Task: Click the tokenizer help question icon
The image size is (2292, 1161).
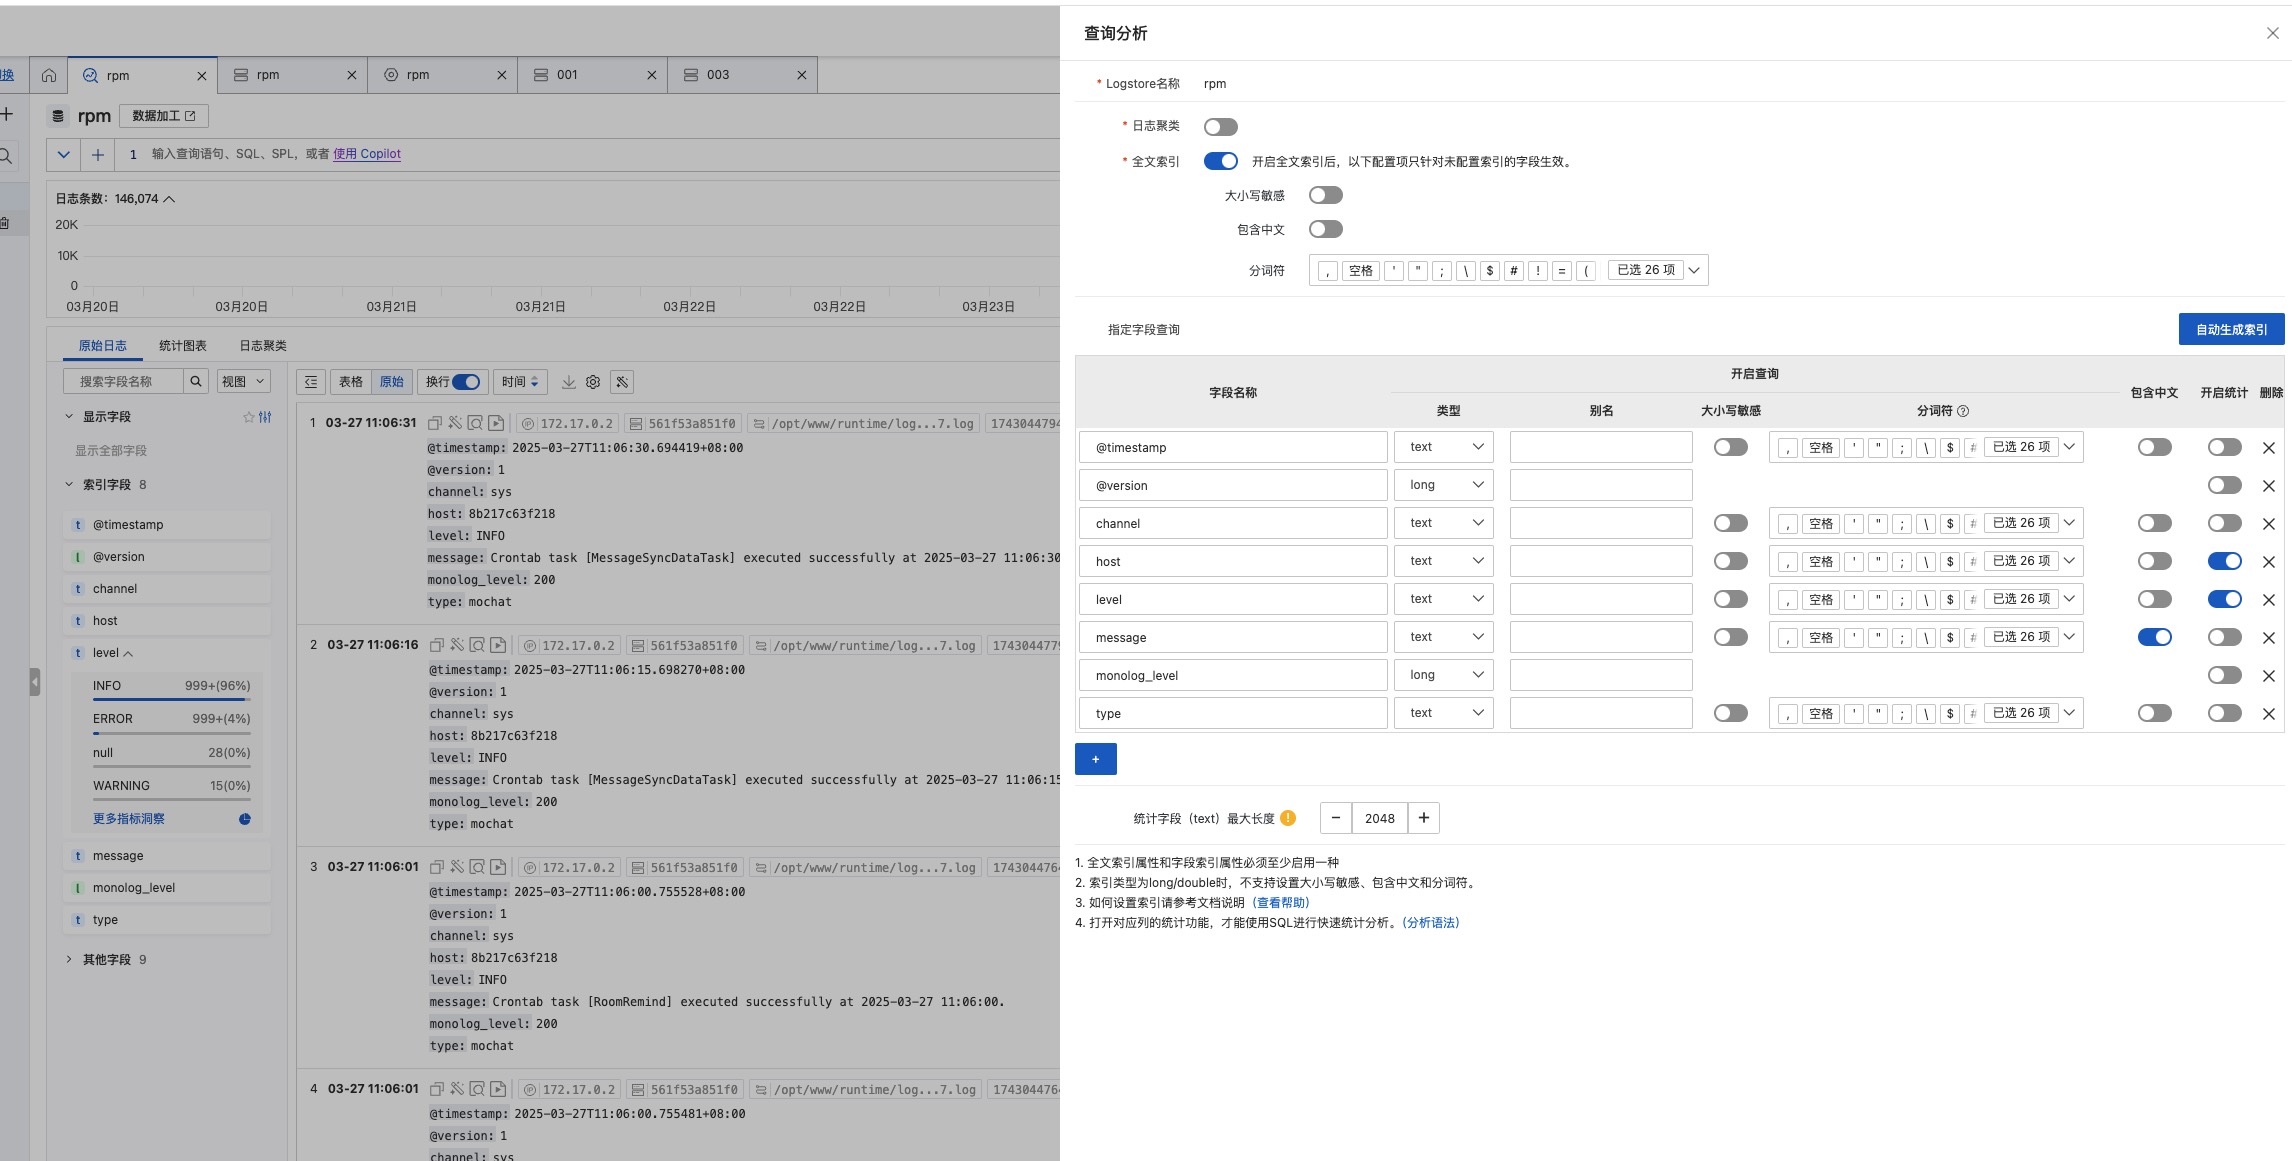Action: 1963,411
